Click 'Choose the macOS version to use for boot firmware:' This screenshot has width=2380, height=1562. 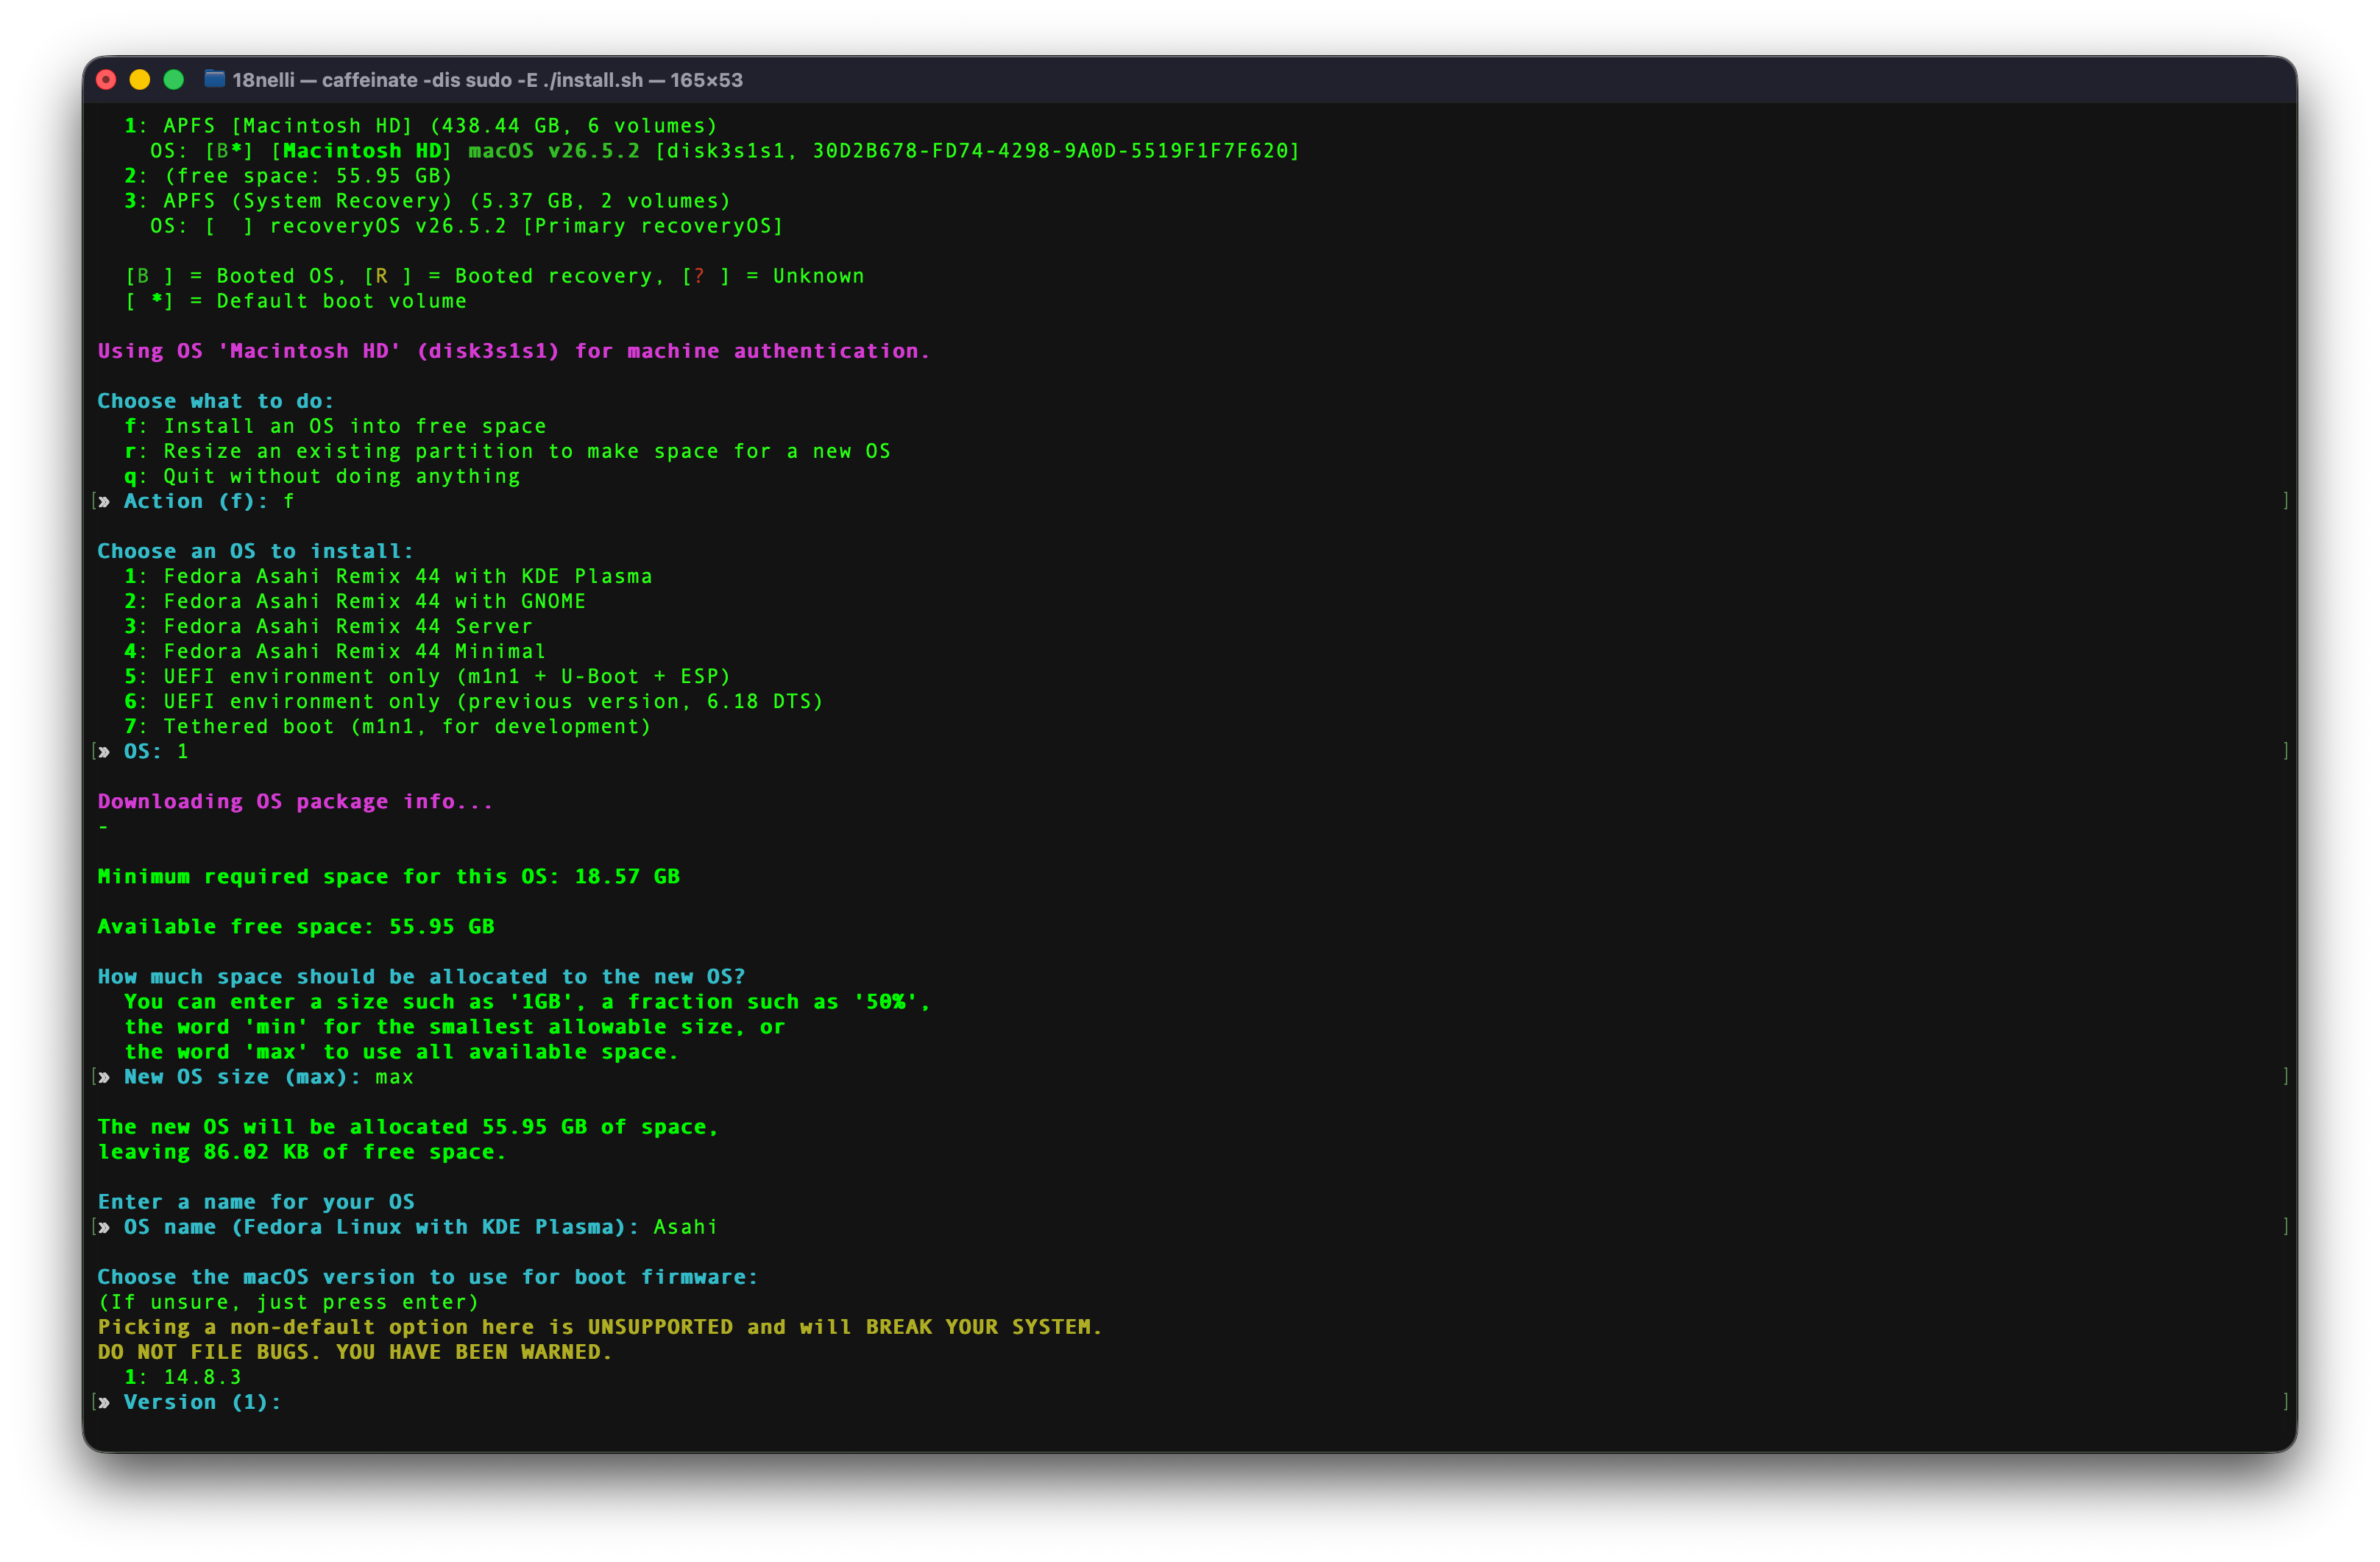[428, 1277]
